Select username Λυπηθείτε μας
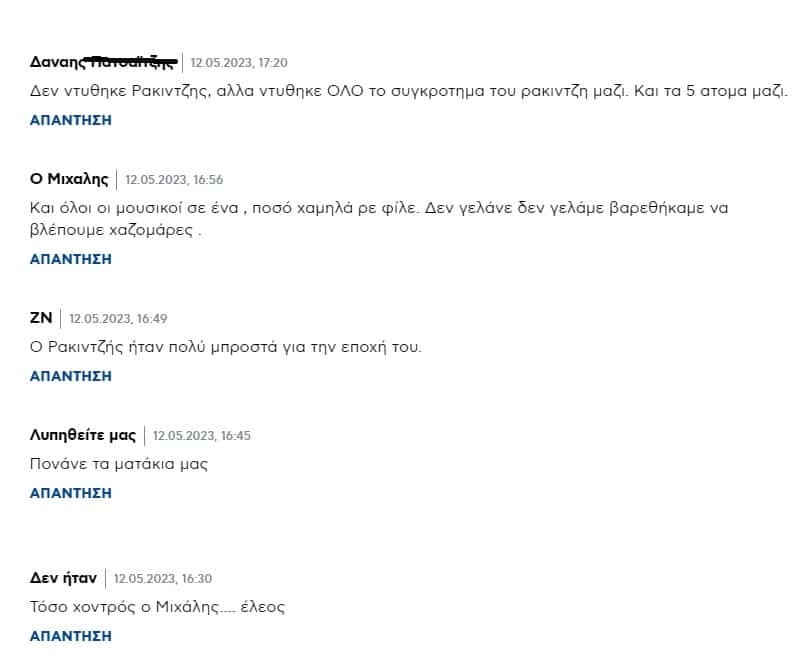 pyautogui.click(x=83, y=435)
